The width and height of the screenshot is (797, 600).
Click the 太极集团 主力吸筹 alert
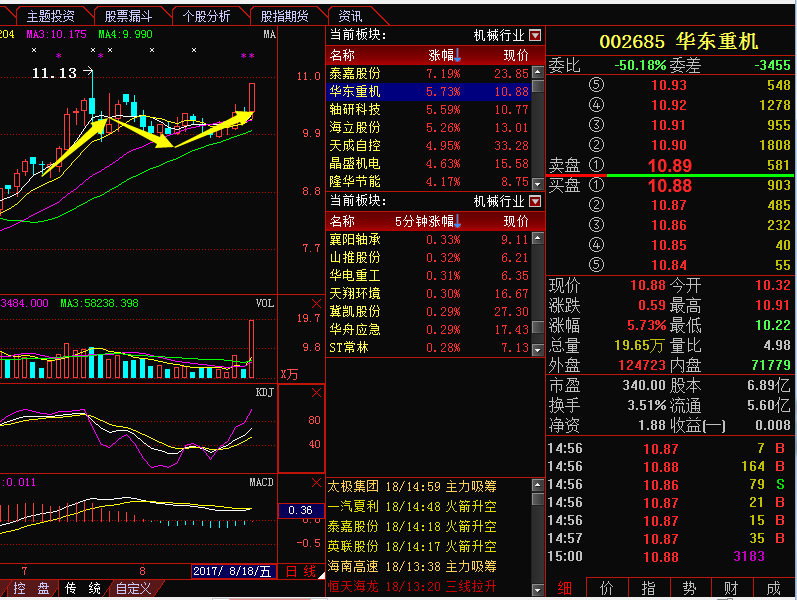pos(412,487)
